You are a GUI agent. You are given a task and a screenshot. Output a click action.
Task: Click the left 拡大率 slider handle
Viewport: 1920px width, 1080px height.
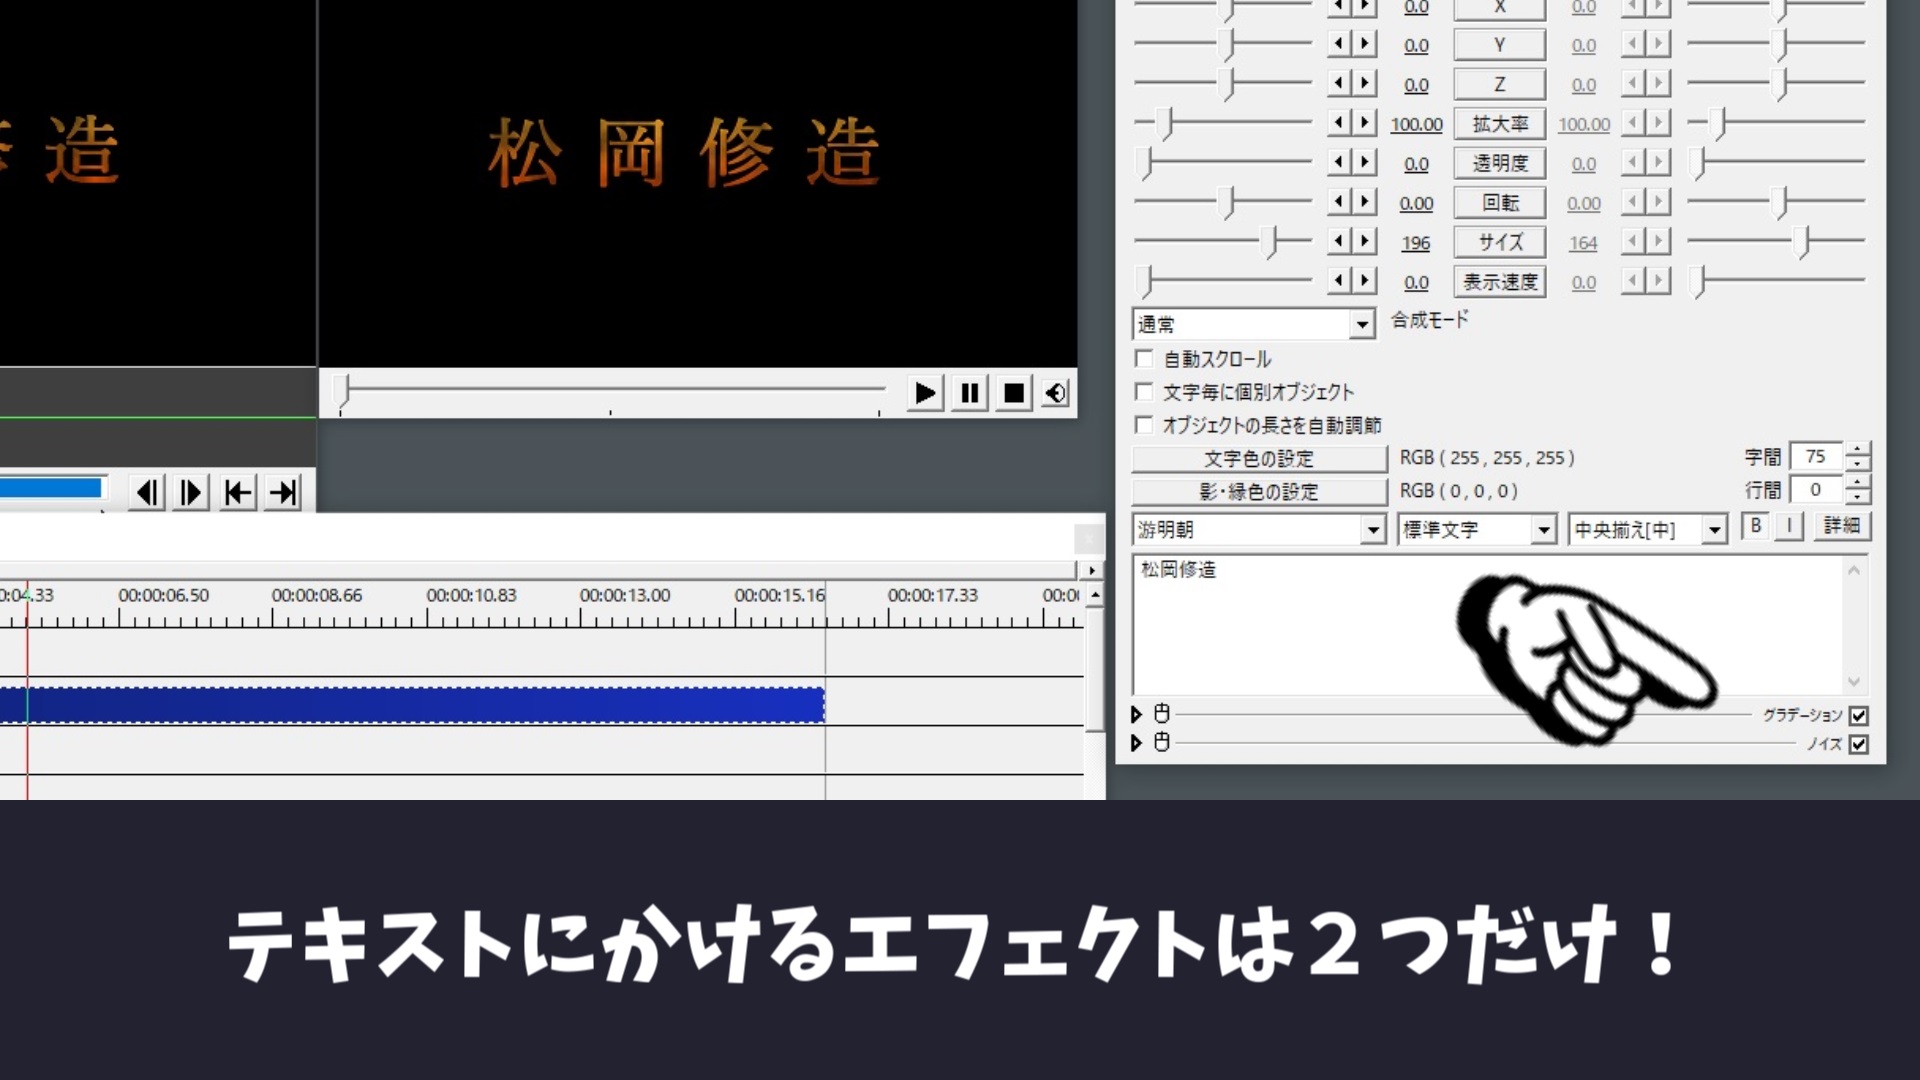[1165, 124]
